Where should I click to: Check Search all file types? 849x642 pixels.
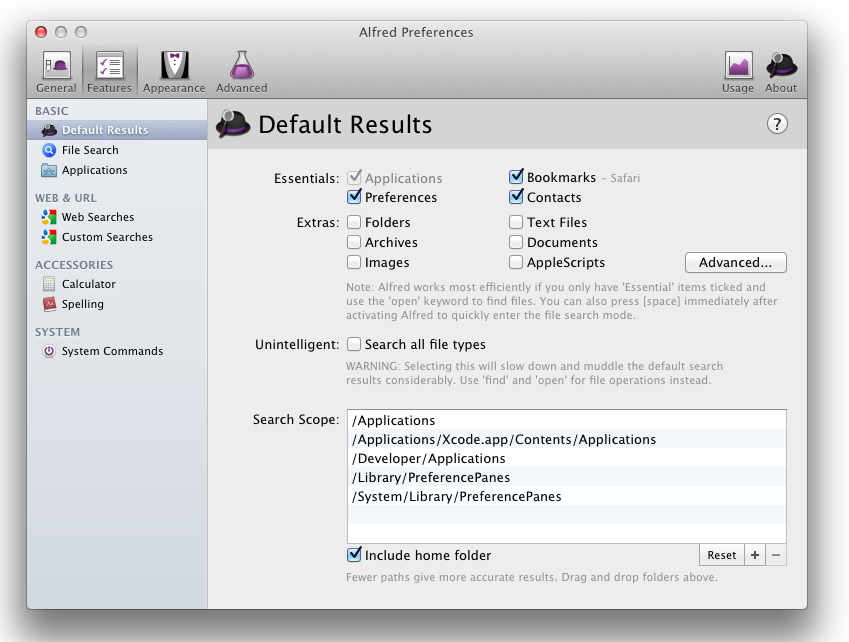coord(354,344)
